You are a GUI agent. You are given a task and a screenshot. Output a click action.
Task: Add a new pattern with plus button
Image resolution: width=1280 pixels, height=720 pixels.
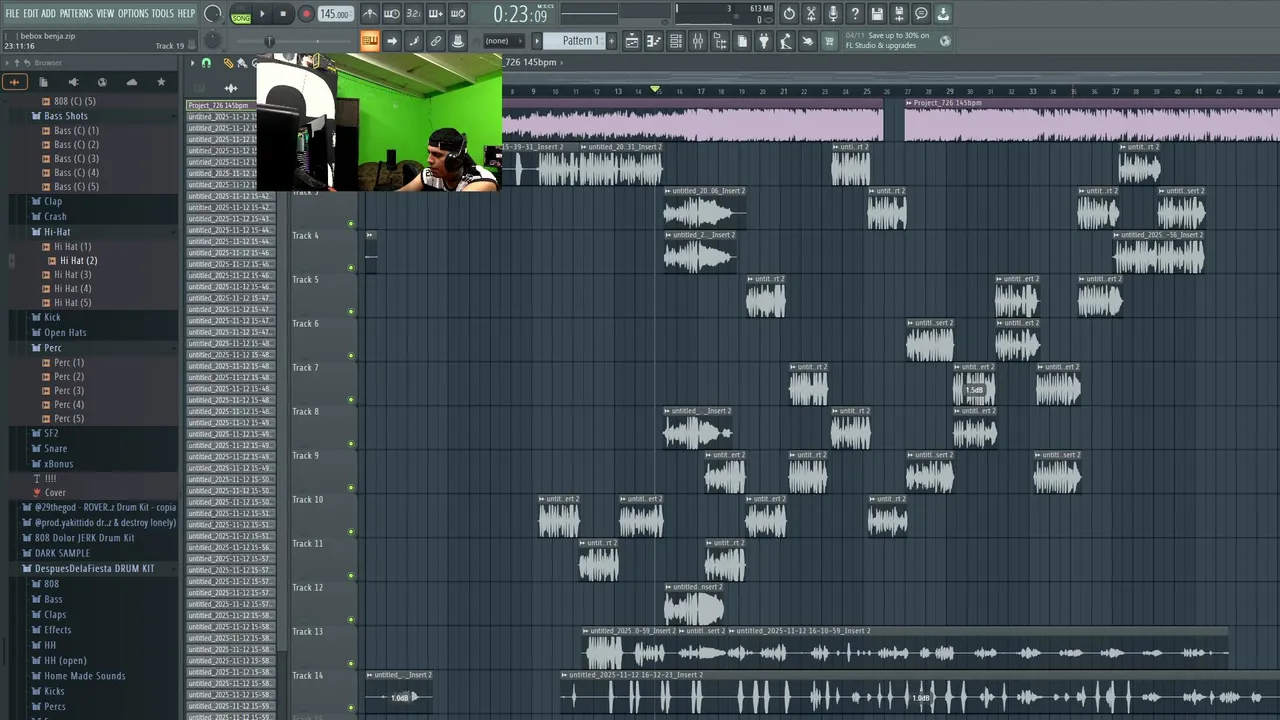click(x=609, y=41)
